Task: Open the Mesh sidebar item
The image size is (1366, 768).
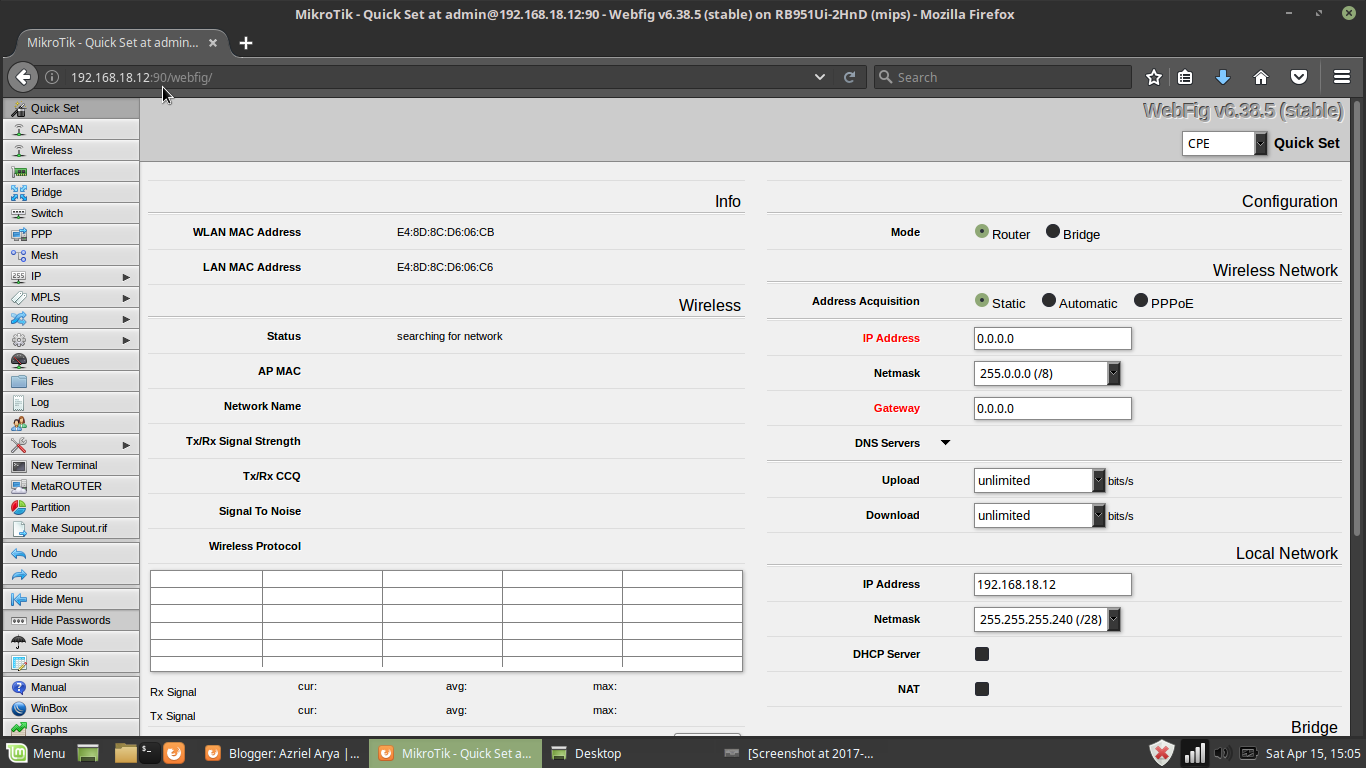Action: pos(70,255)
